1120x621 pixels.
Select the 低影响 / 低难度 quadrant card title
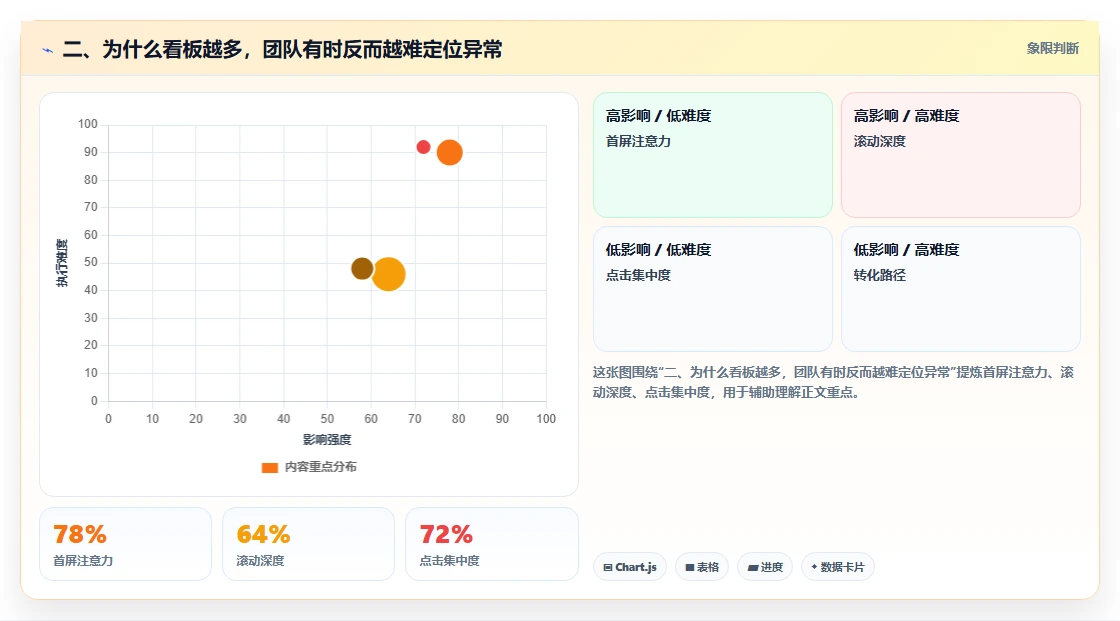click(x=659, y=249)
